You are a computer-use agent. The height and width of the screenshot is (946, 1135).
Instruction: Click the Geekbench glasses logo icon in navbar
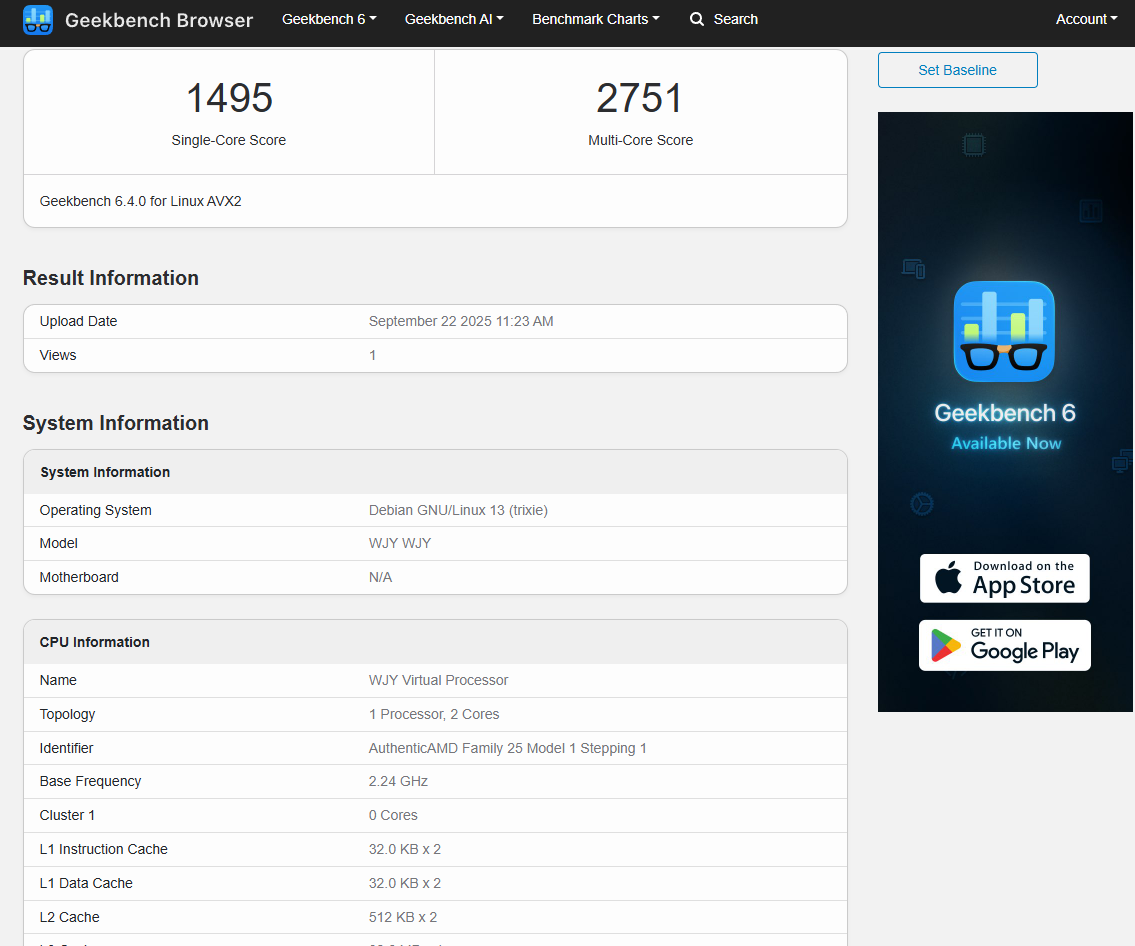[x=38, y=20]
